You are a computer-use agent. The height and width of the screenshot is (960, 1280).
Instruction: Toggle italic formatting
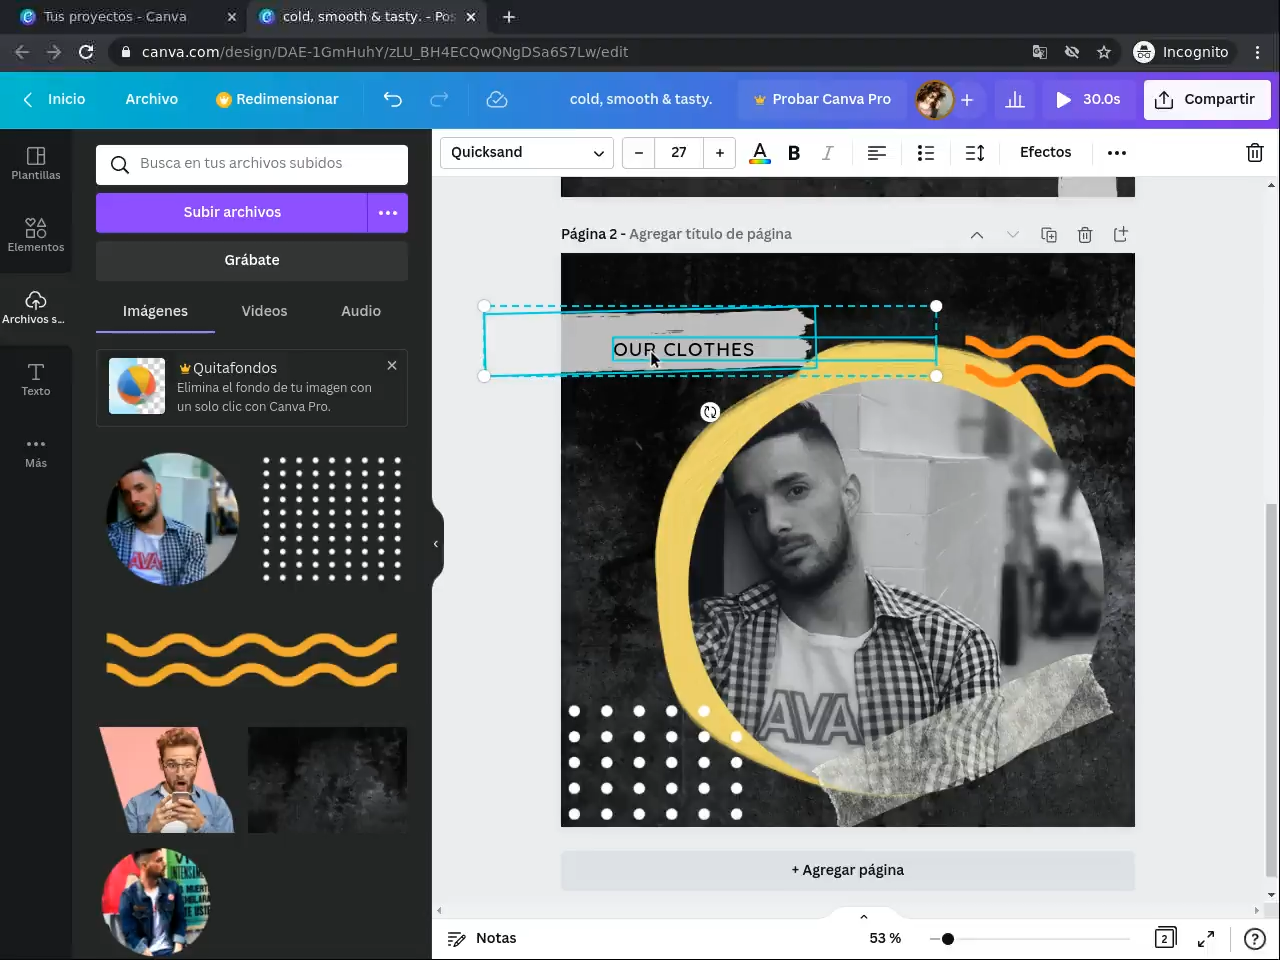(x=827, y=153)
